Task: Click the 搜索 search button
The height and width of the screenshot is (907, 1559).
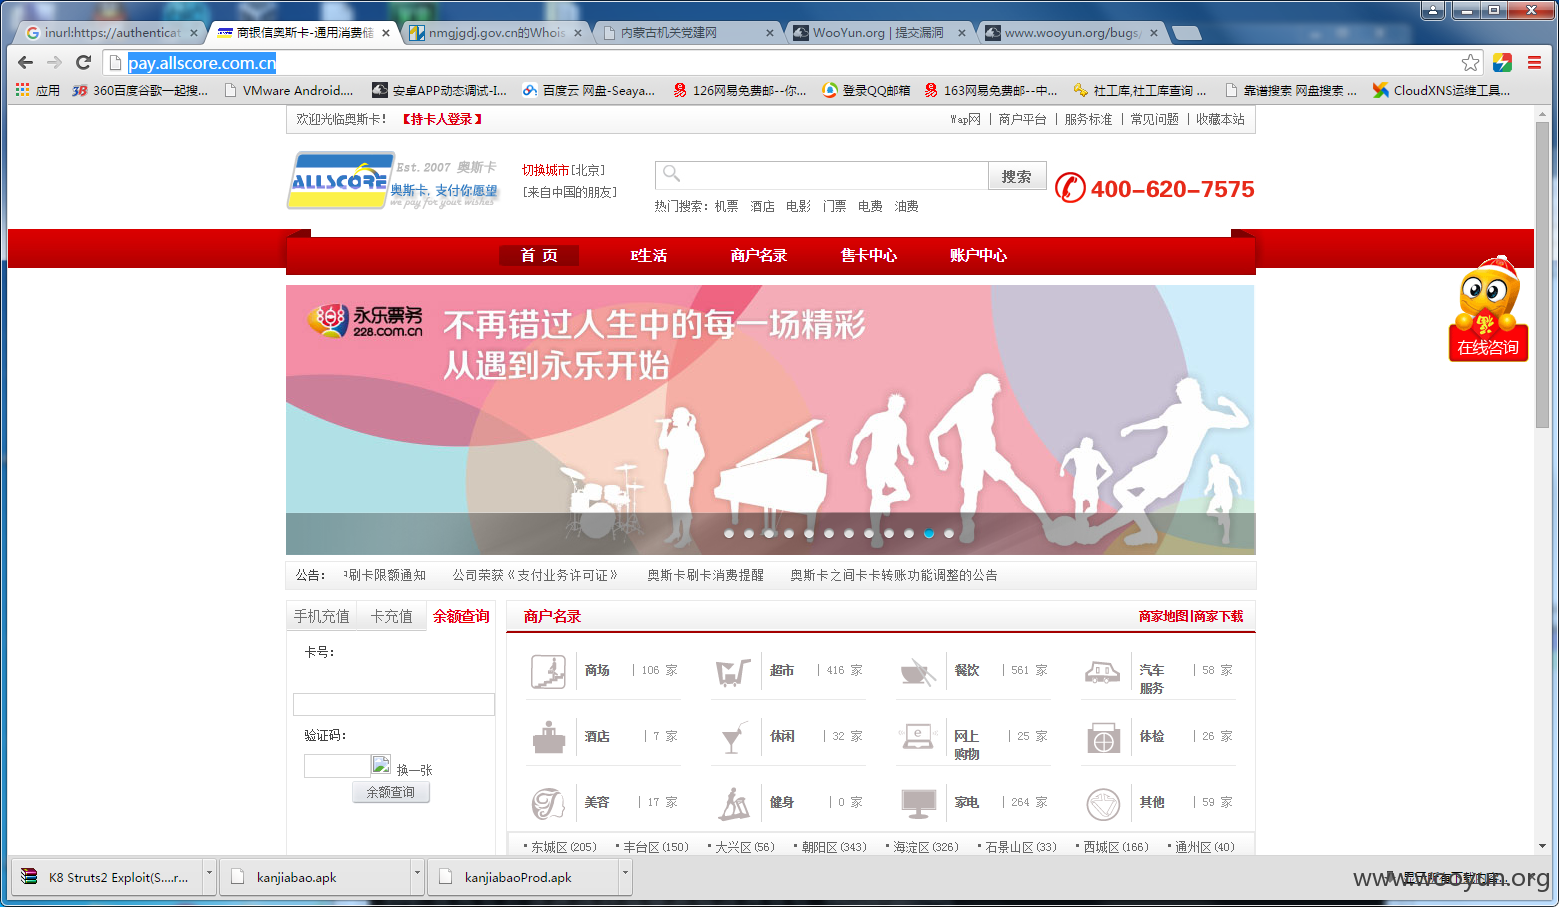Action: (1017, 176)
